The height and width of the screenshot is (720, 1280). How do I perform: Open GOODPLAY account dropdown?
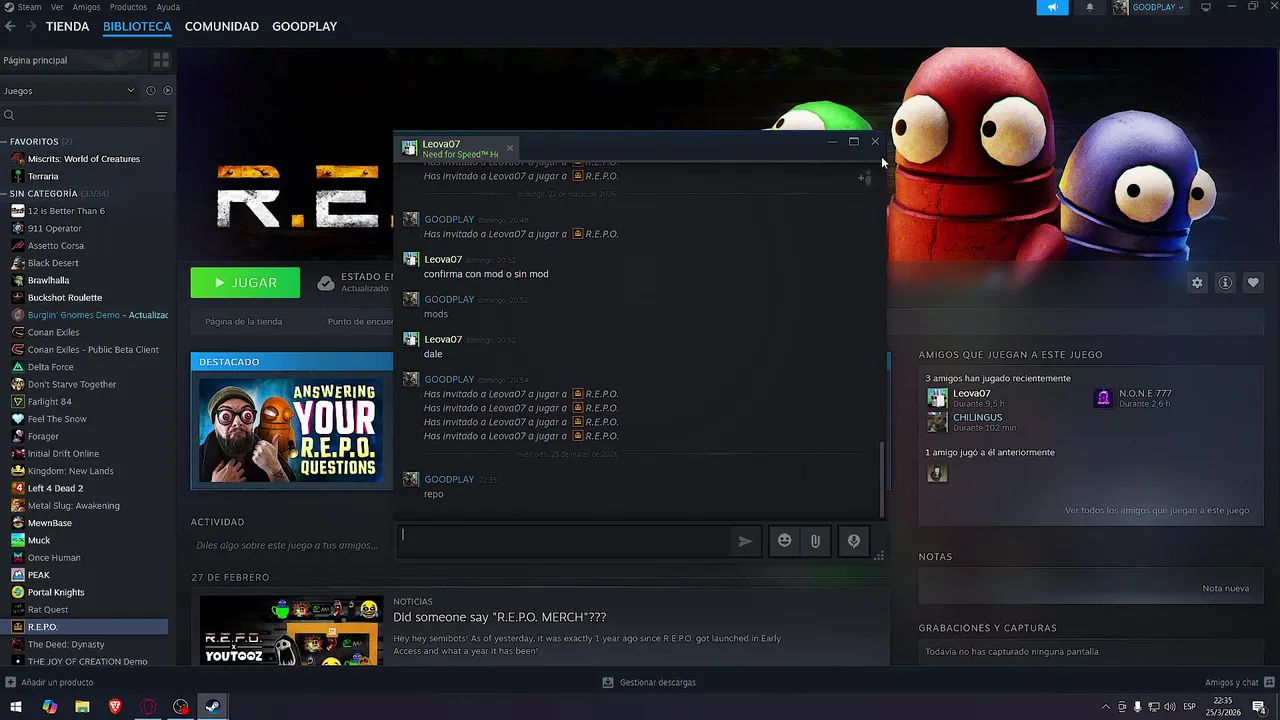[1149, 7]
